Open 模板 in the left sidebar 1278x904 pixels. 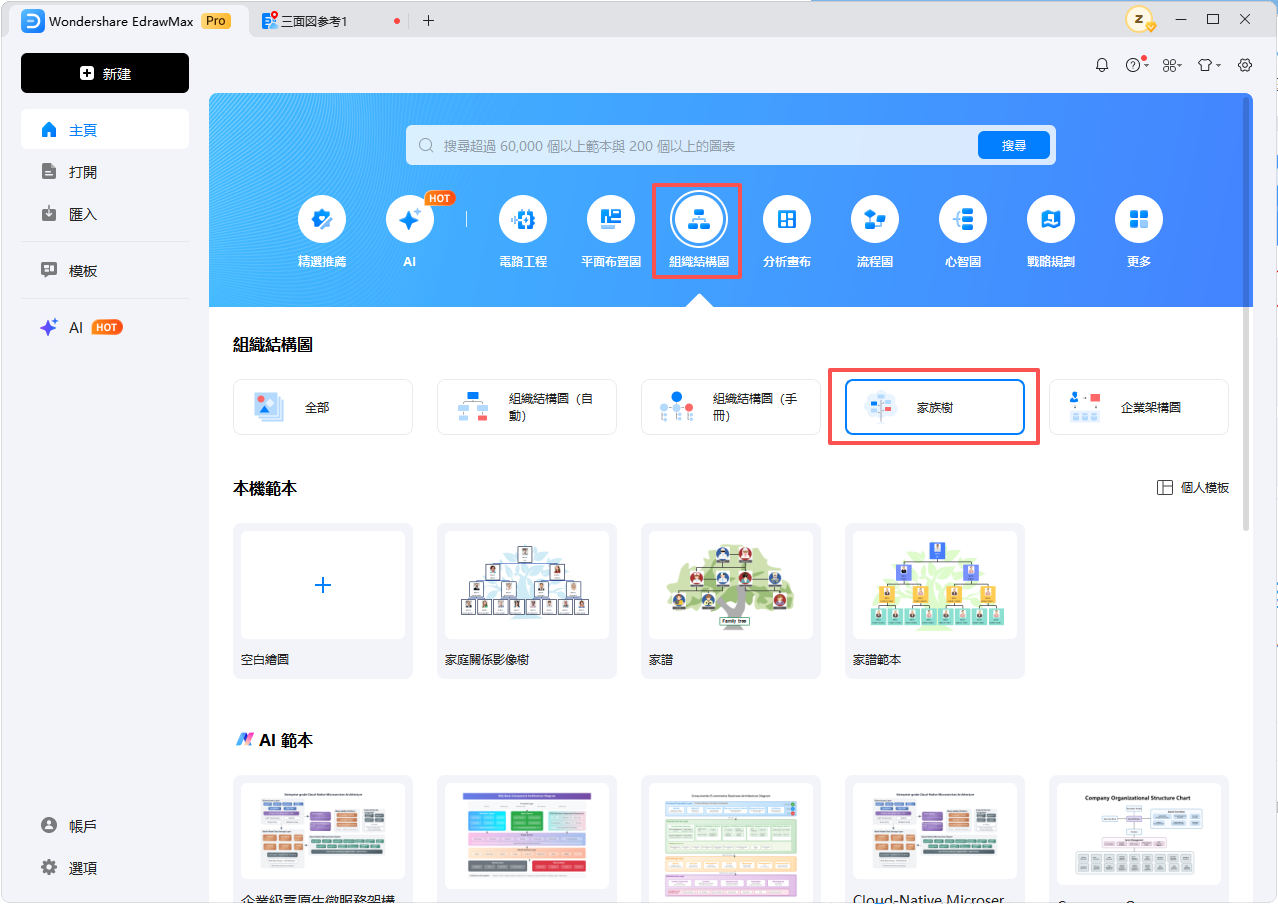click(83, 271)
